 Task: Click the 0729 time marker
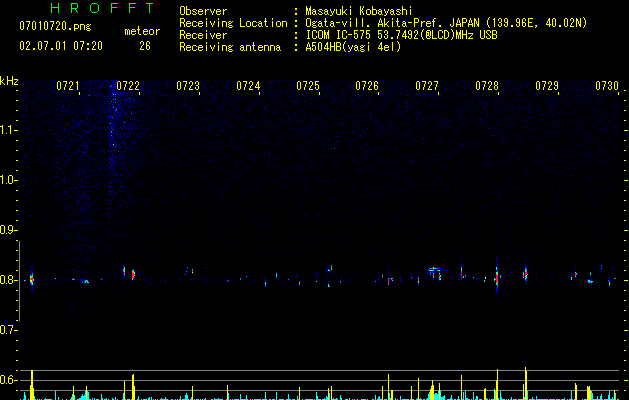(547, 86)
